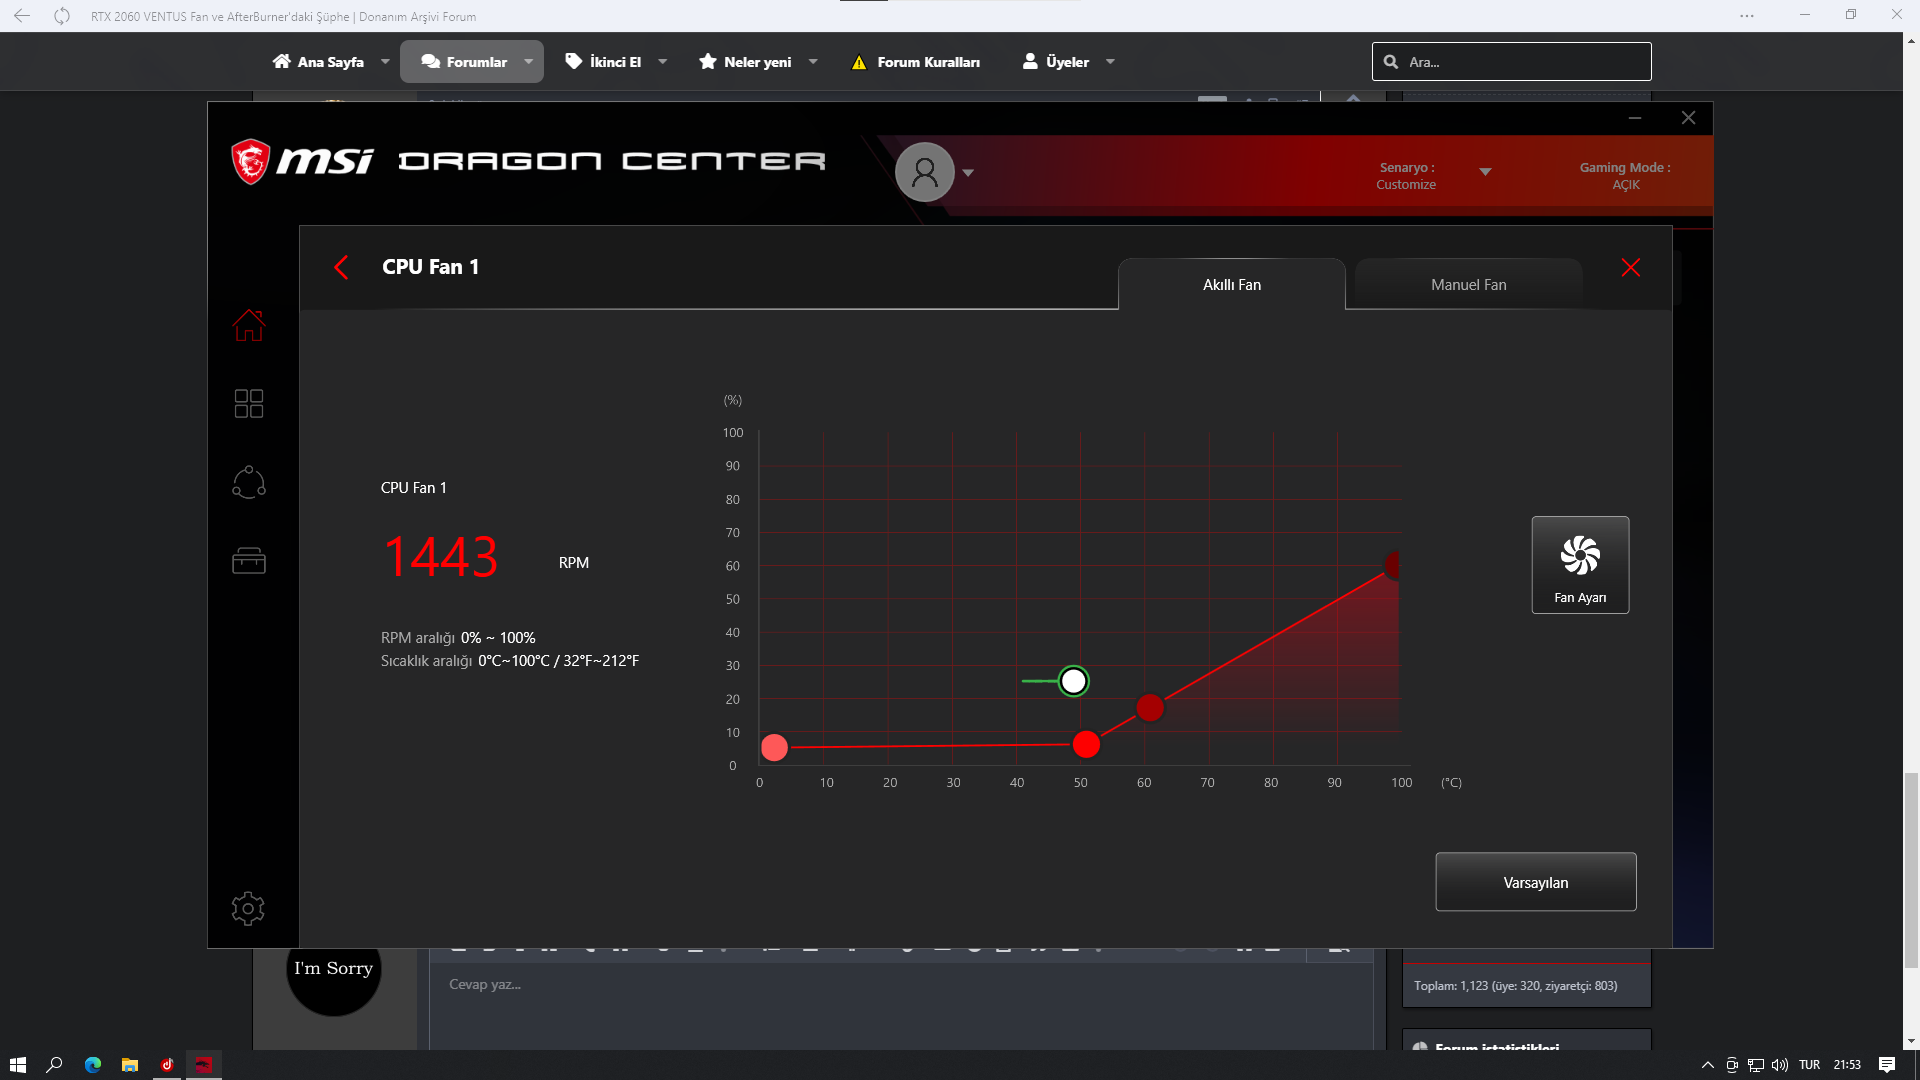
Task: Click the browser refresh icon
Action: click(62, 16)
